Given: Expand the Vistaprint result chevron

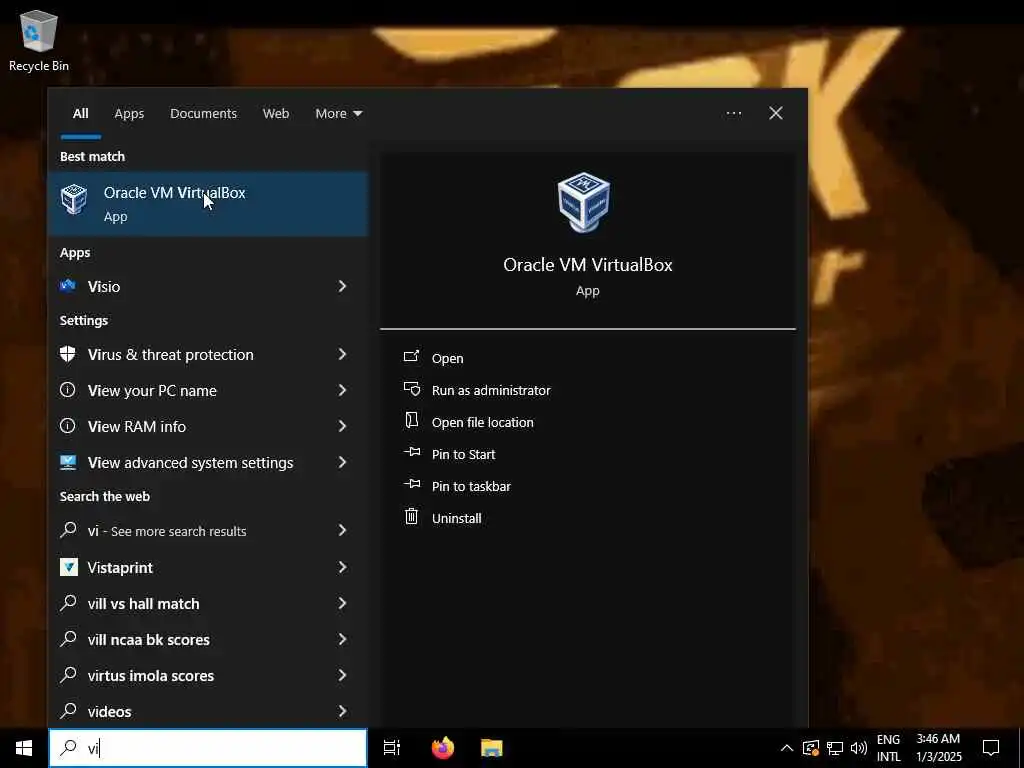Looking at the screenshot, I should coord(342,567).
